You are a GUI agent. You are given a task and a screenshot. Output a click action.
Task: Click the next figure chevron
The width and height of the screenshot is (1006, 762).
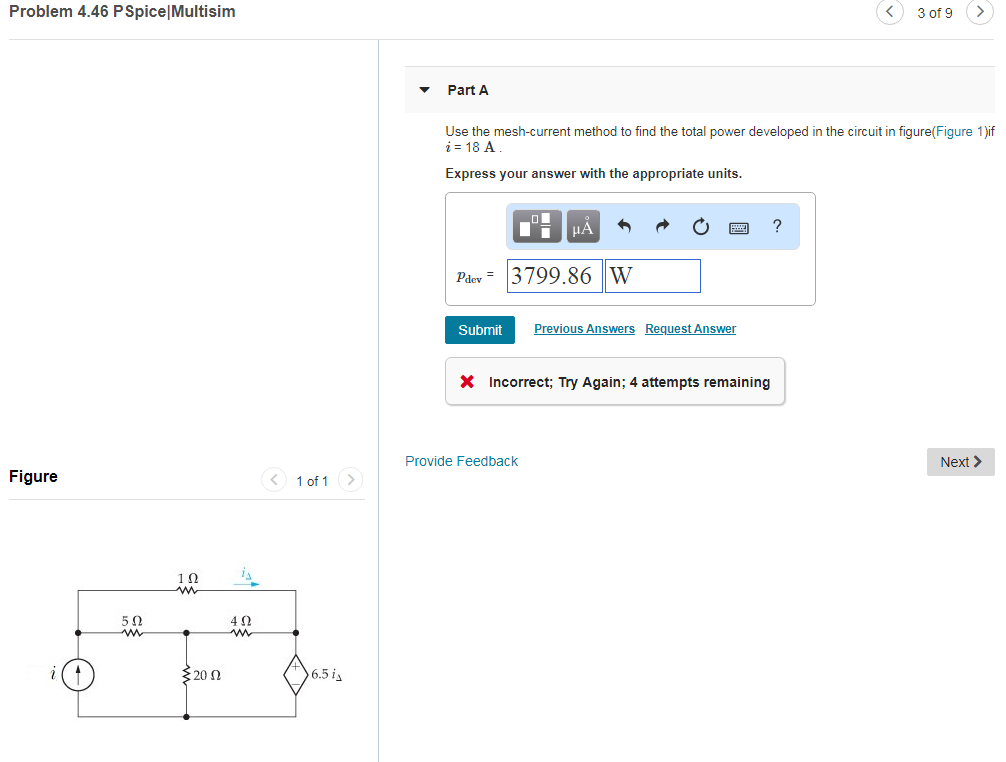point(350,480)
